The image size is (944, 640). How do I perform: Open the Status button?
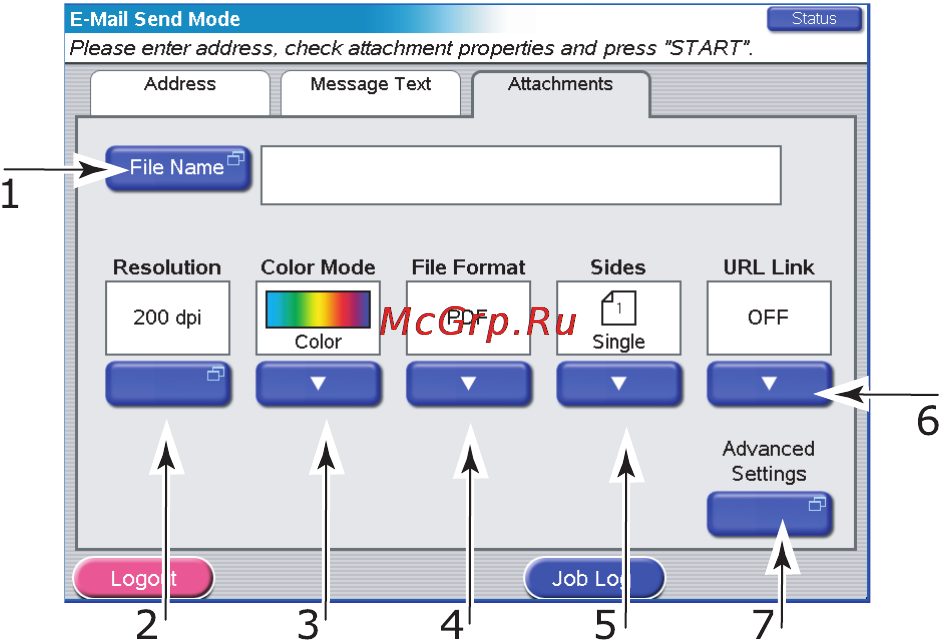[814, 19]
